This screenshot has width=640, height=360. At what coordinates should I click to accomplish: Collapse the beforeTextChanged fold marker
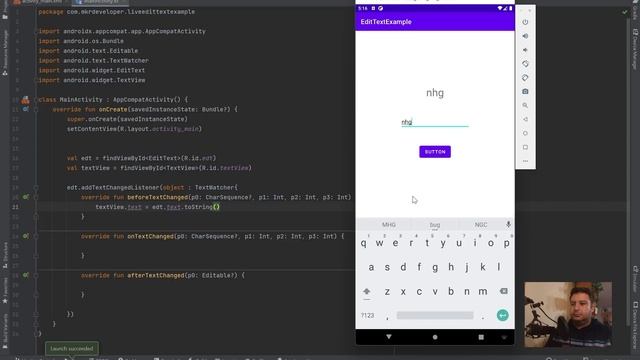coord(36,198)
